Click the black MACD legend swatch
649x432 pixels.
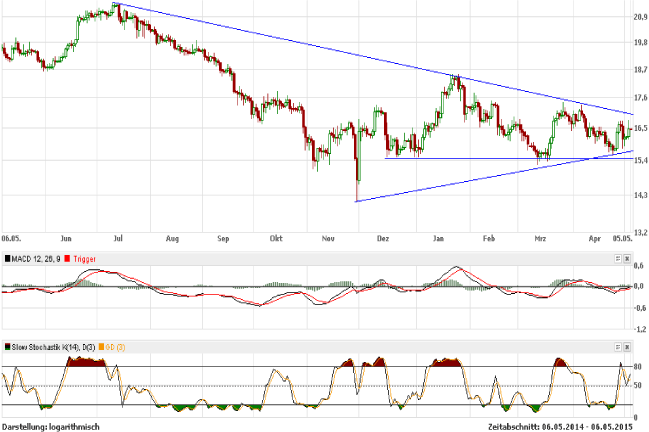9,258
